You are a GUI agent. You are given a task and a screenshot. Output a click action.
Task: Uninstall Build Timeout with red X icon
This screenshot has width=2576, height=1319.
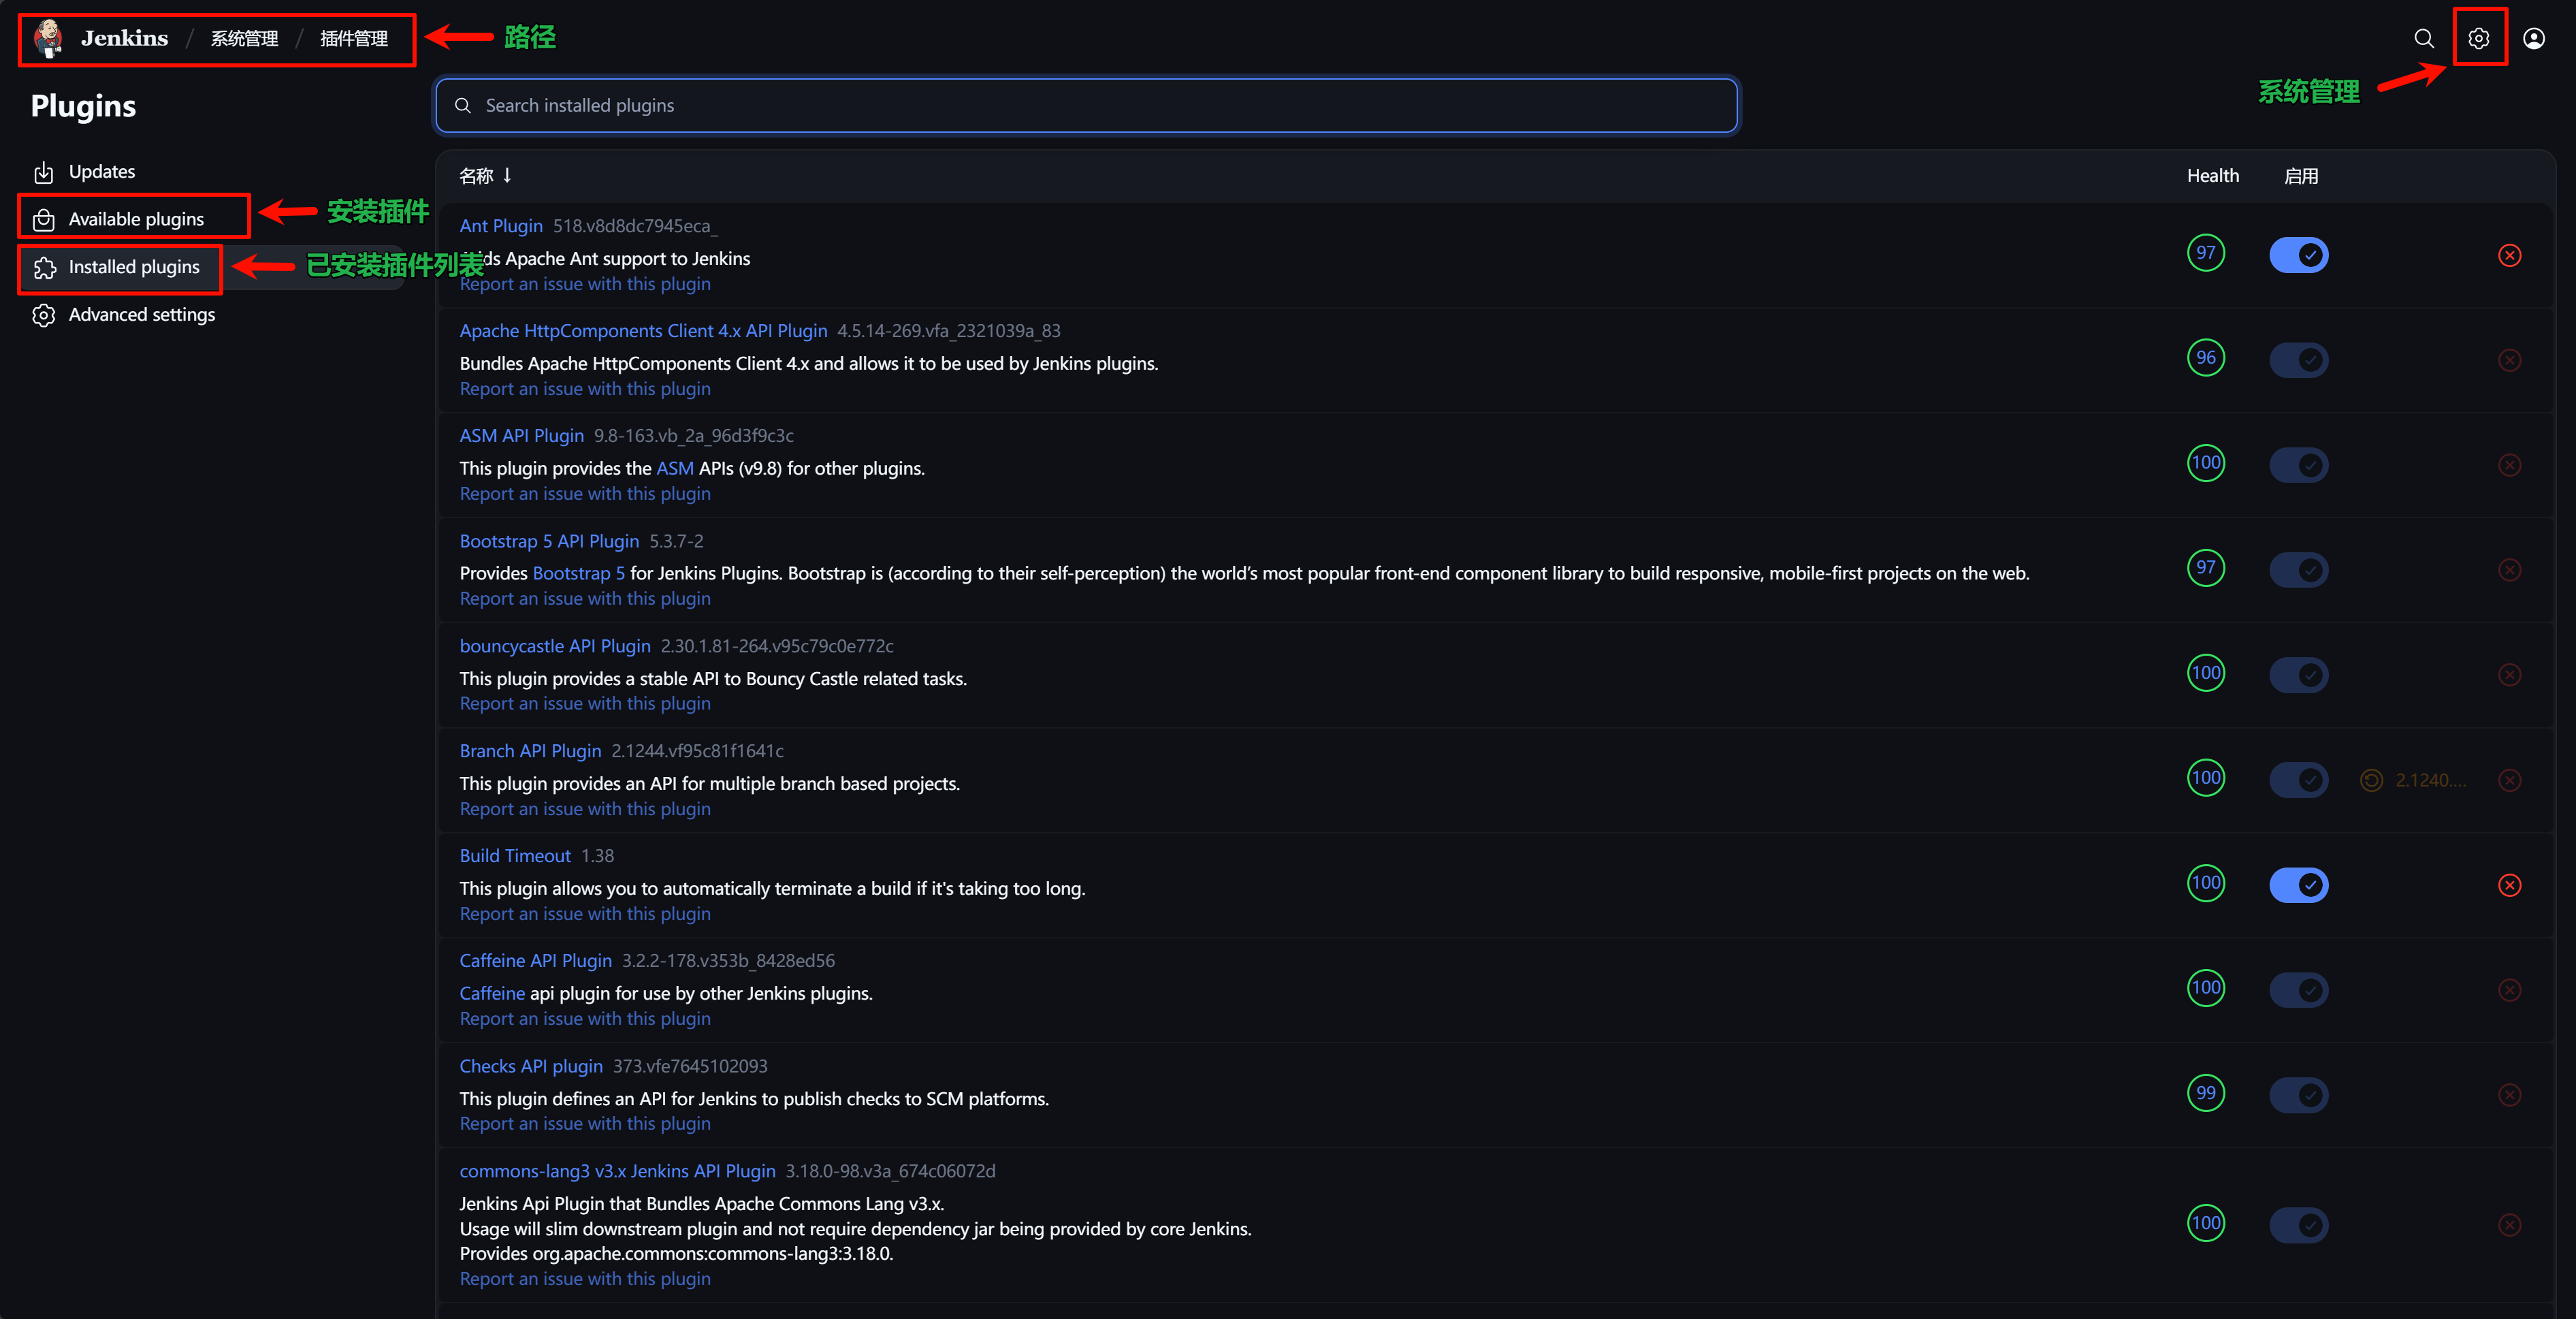[x=2509, y=885]
